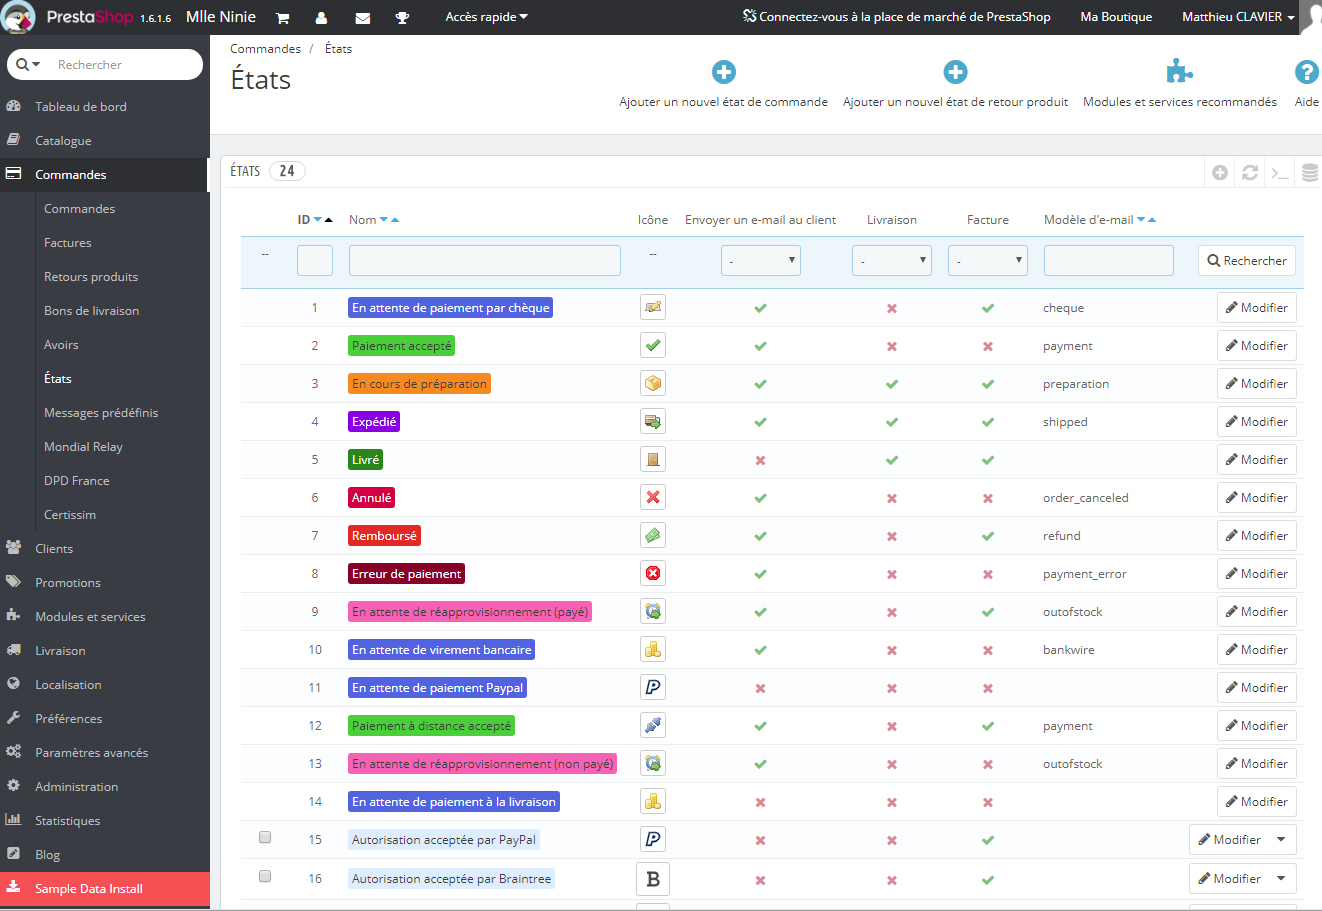This screenshot has height=911, width=1322.
Task: Toggle the Livraison status for Expédié row
Action: (891, 422)
